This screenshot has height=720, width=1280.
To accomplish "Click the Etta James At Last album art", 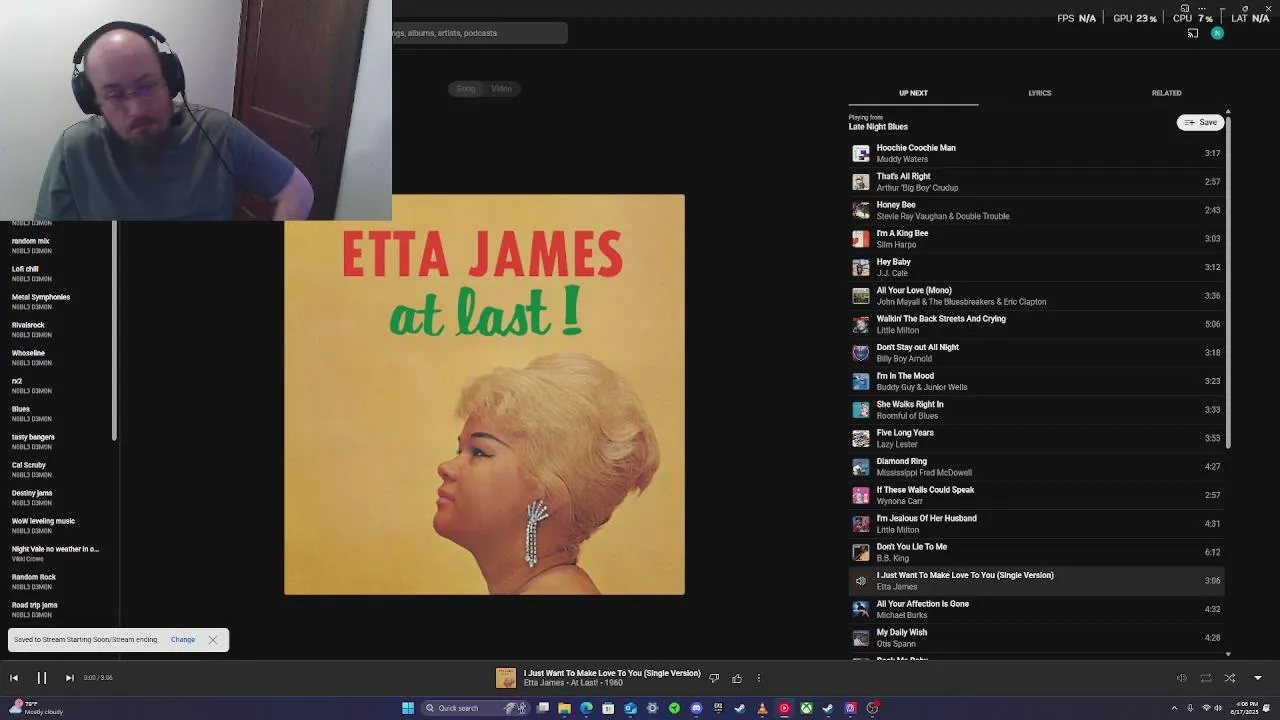I will (x=484, y=395).
